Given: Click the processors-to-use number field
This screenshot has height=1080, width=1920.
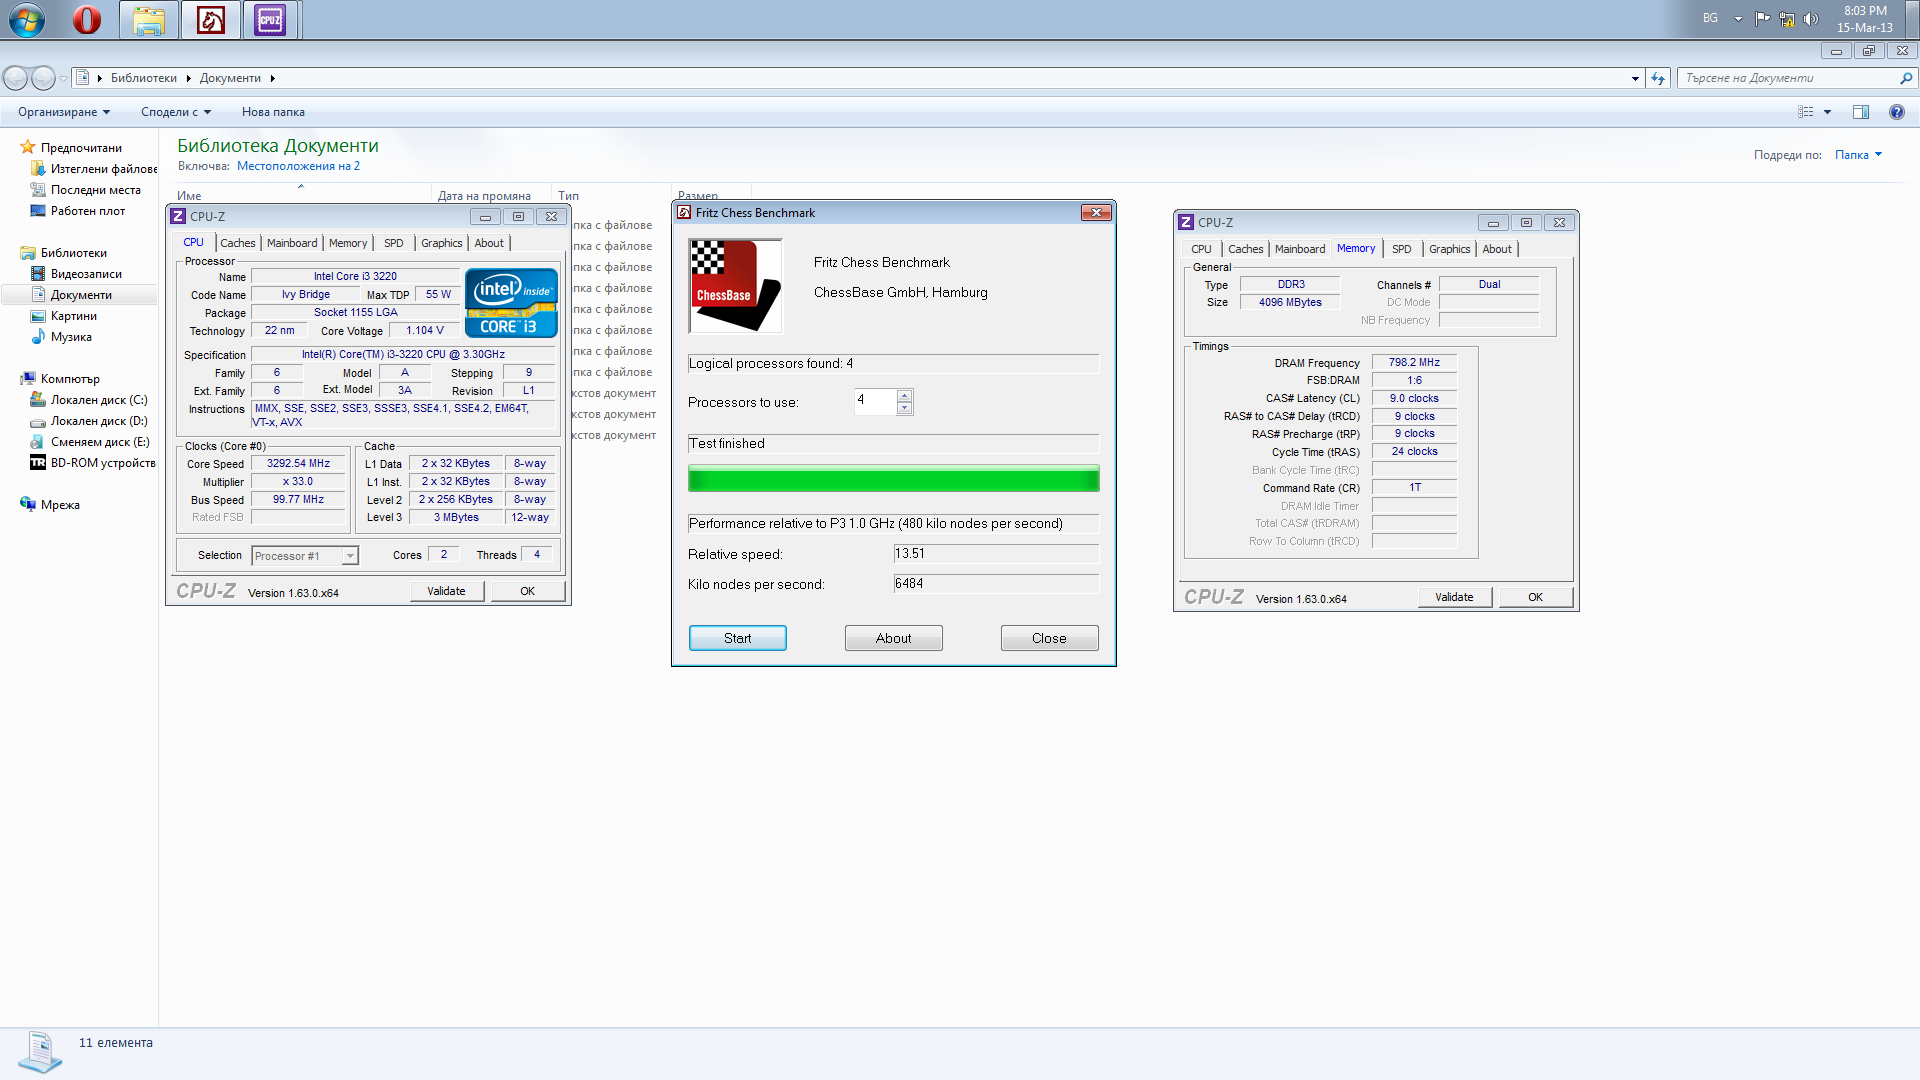Looking at the screenshot, I should point(876,401).
